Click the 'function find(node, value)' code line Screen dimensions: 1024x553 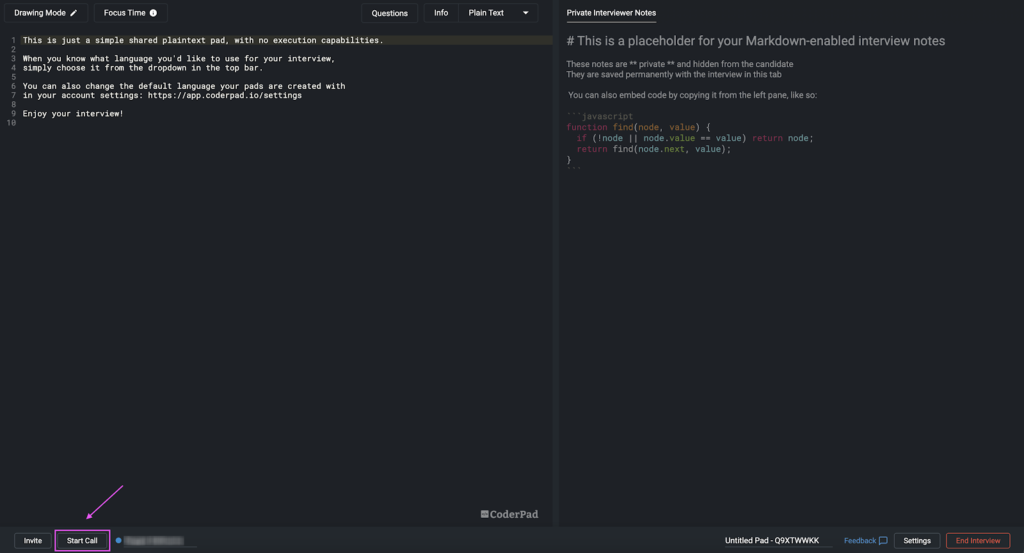(638, 127)
